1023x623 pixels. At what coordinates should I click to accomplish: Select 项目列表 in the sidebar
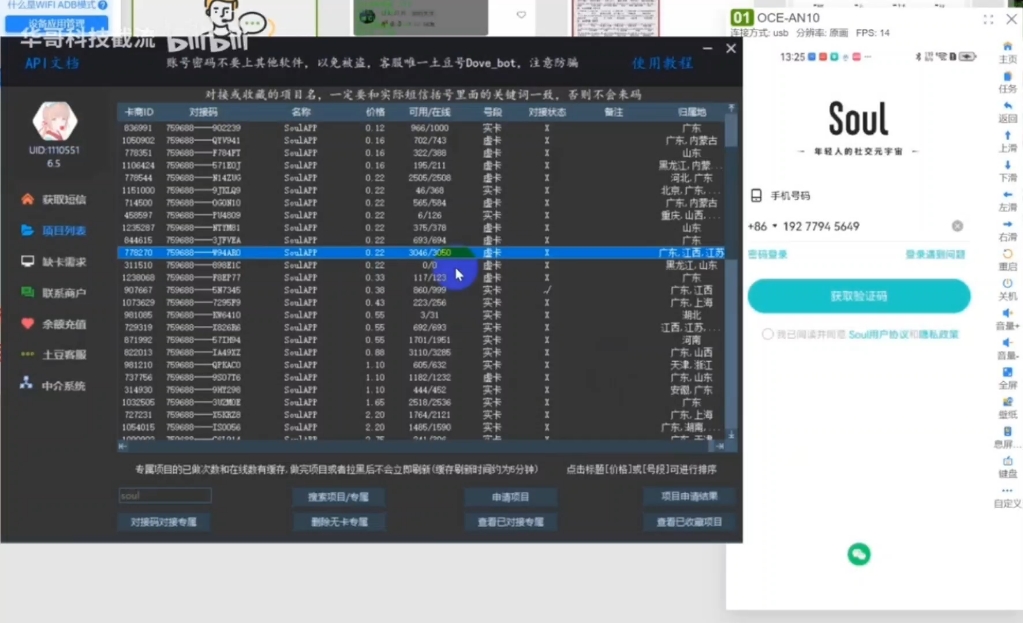coord(53,230)
